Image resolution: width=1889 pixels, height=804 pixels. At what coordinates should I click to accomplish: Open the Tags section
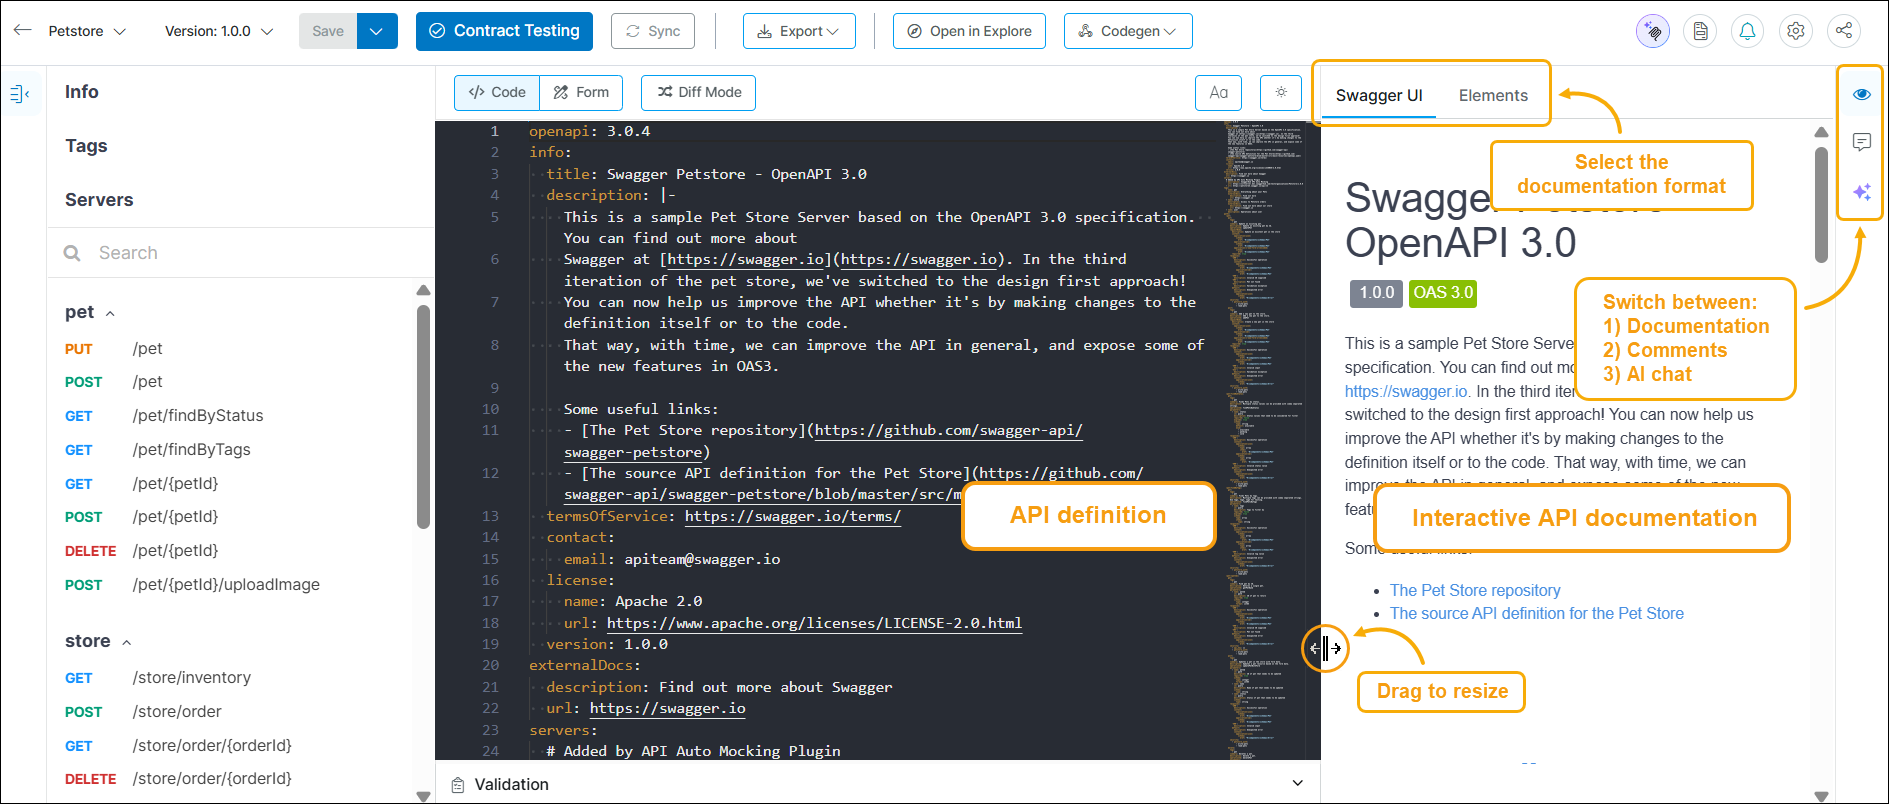pos(86,146)
